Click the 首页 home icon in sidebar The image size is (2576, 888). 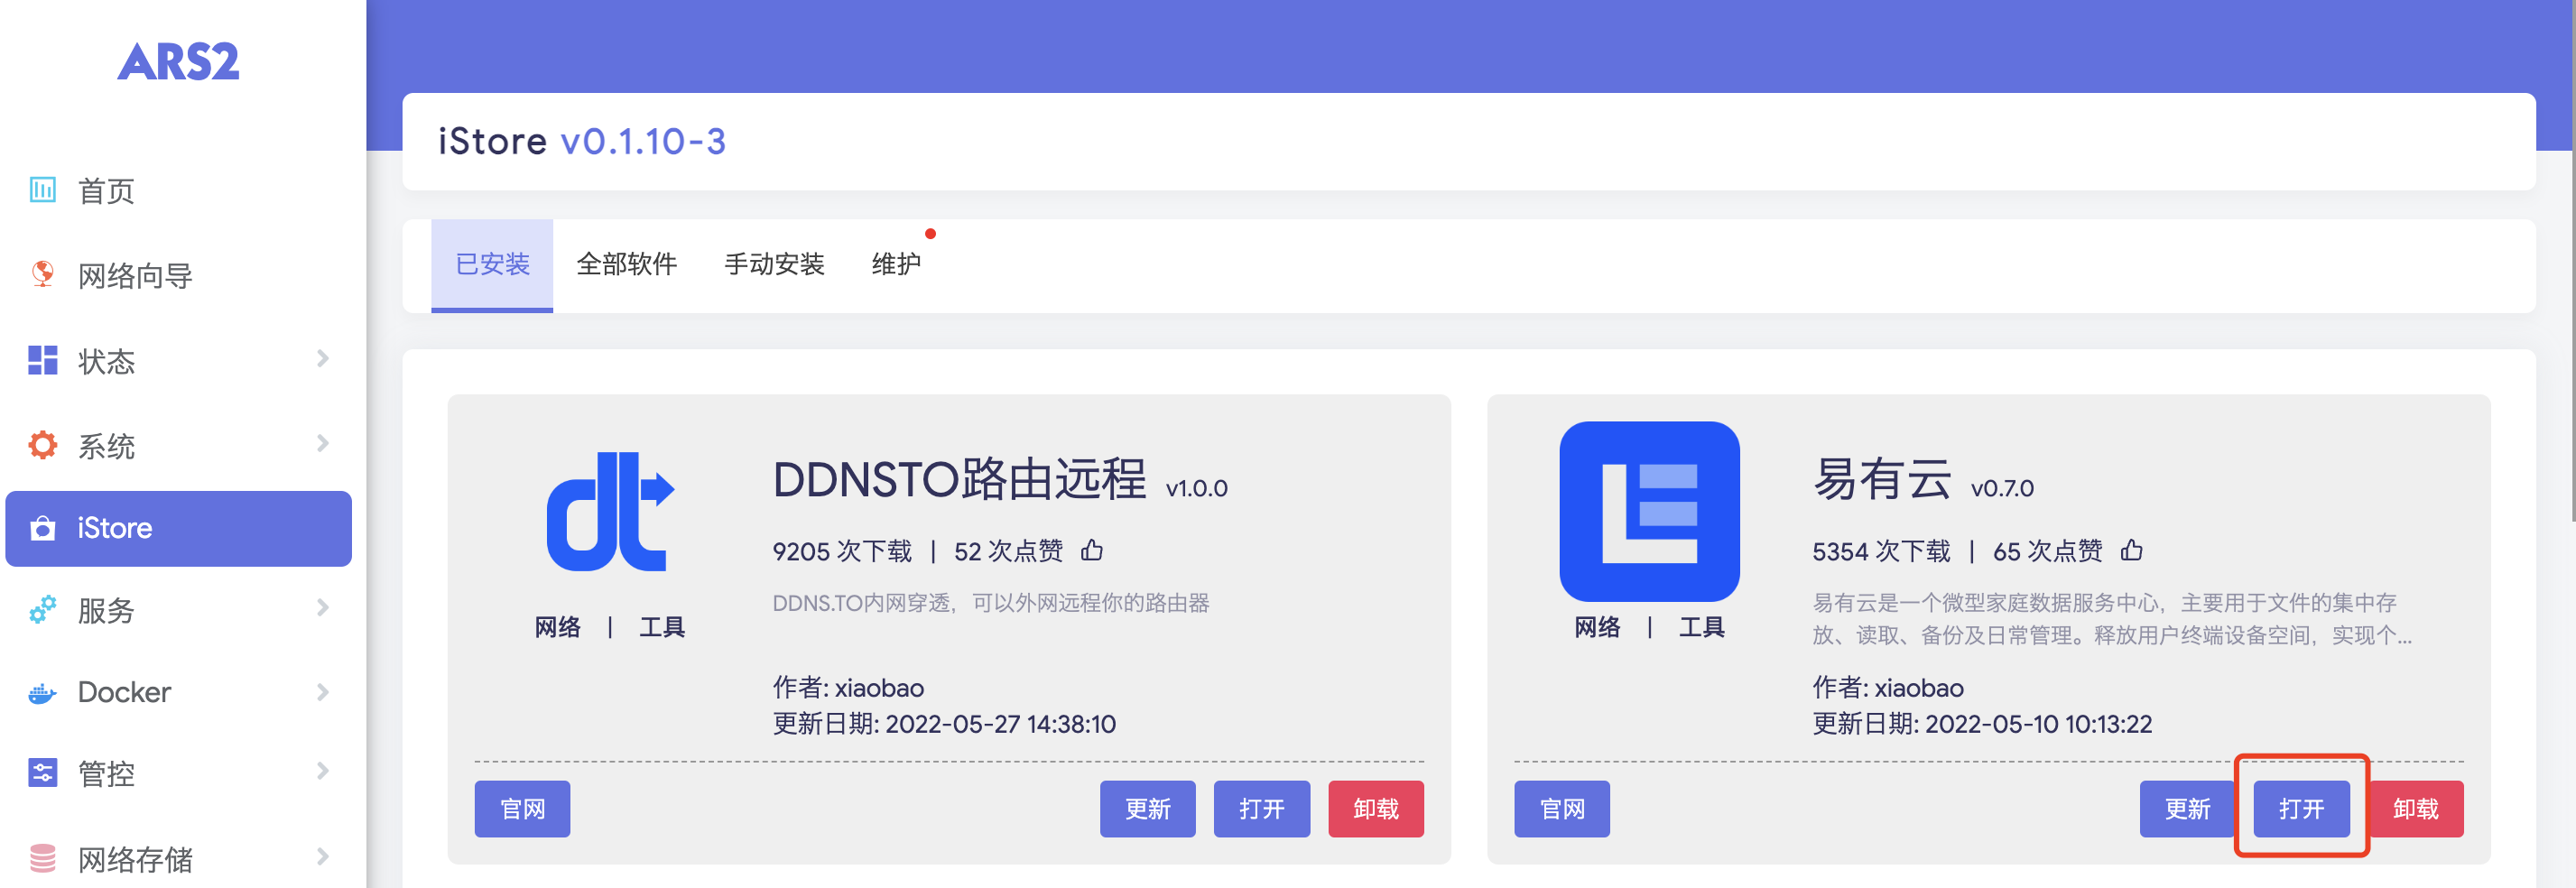(x=42, y=190)
